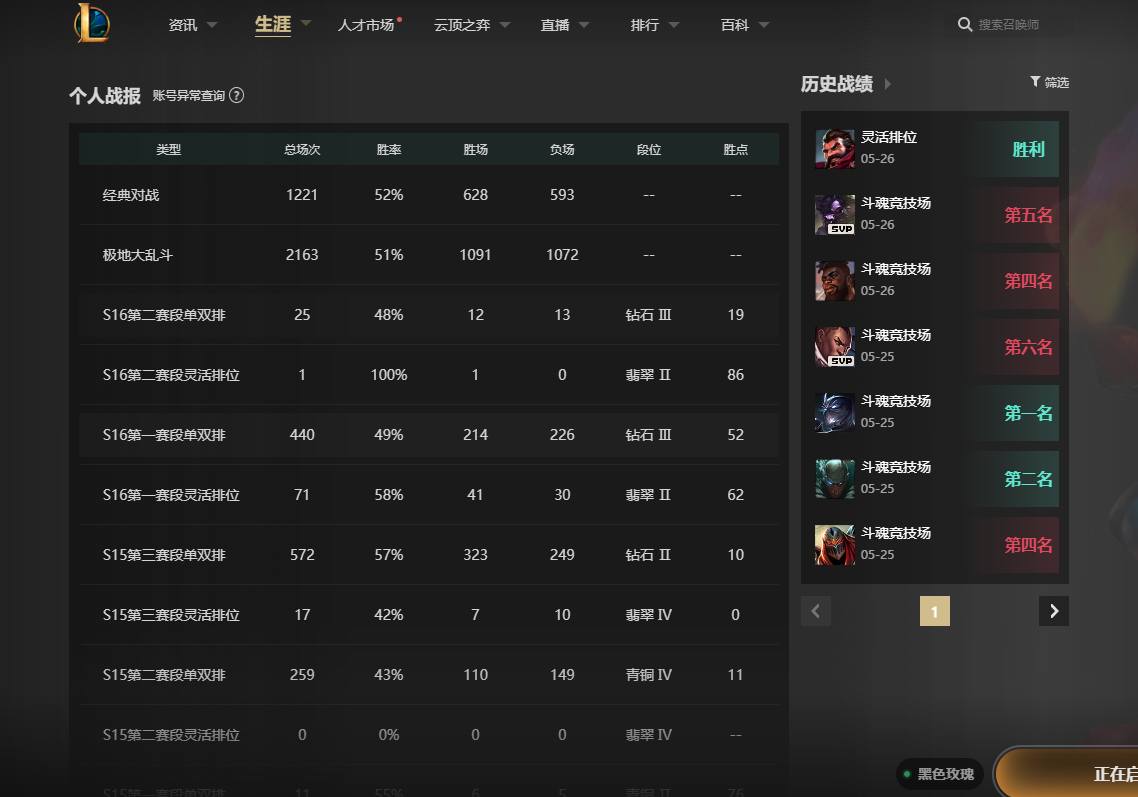This screenshot has width=1138, height=797.
Task: Open the 第六名 arena match champion avatar
Action: tap(835, 347)
